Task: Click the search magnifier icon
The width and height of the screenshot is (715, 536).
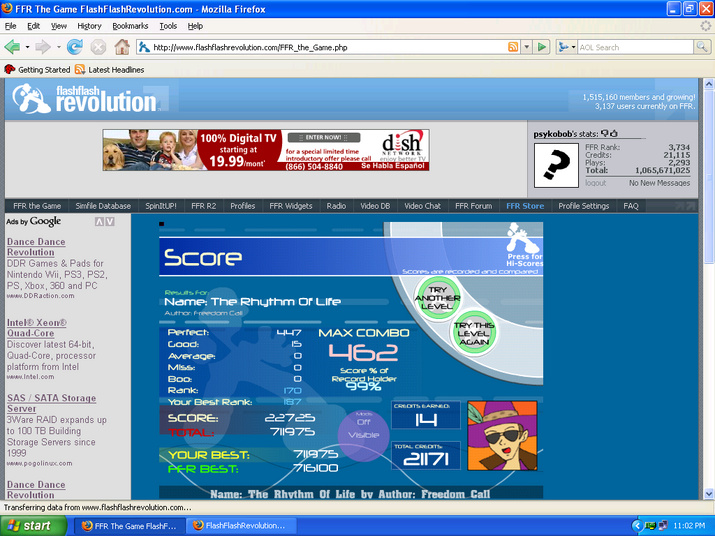Action: pyautogui.click(x=701, y=47)
